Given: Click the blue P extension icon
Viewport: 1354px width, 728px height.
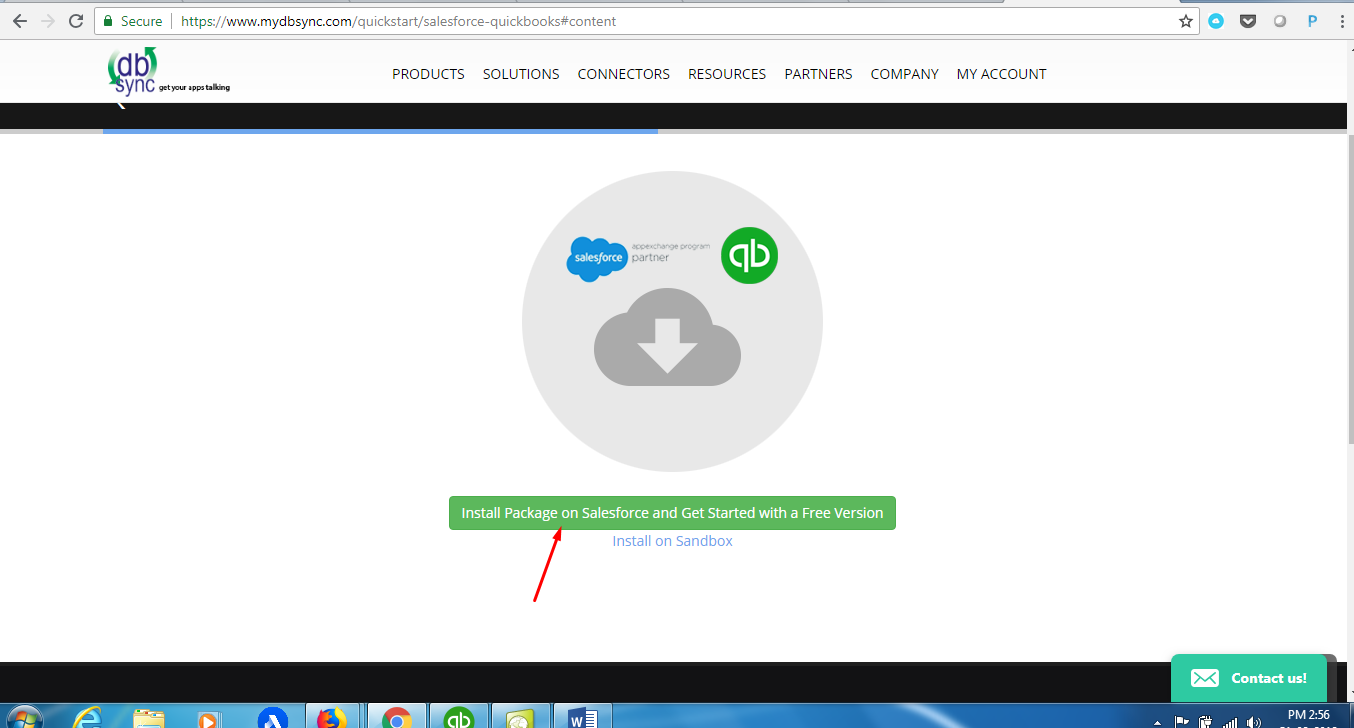Looking at the screenshot, I should (1312, 21).
